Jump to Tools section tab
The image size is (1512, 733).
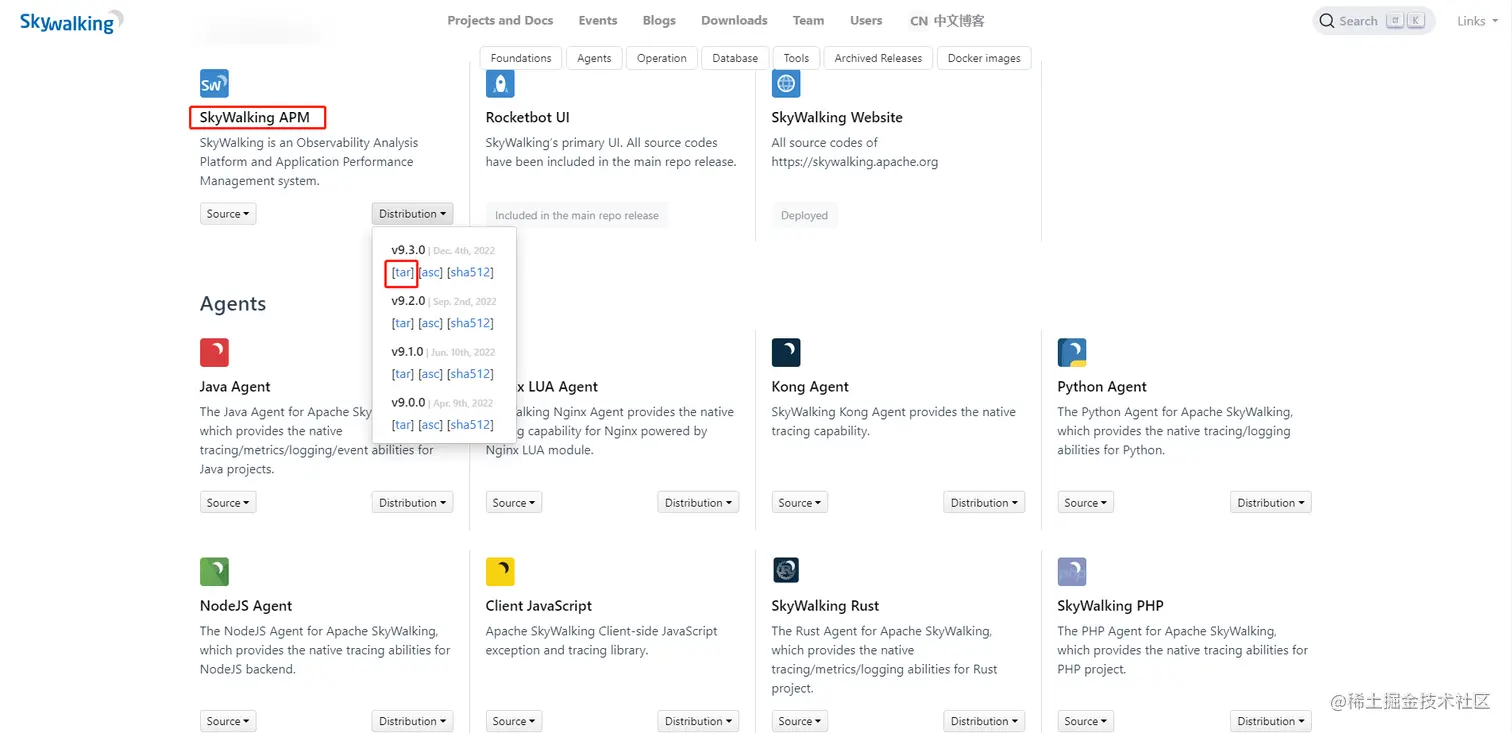(796, 58)
